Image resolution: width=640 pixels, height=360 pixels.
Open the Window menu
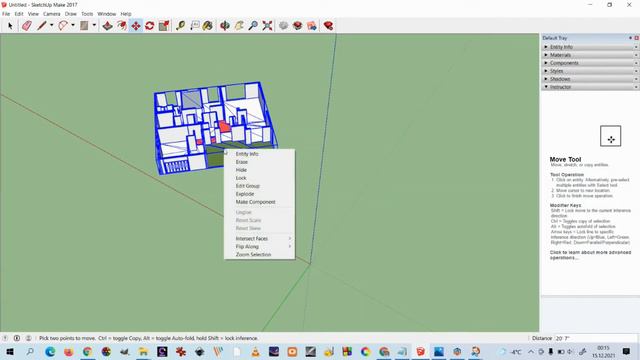pyautogui.click(x=107, y=14)
